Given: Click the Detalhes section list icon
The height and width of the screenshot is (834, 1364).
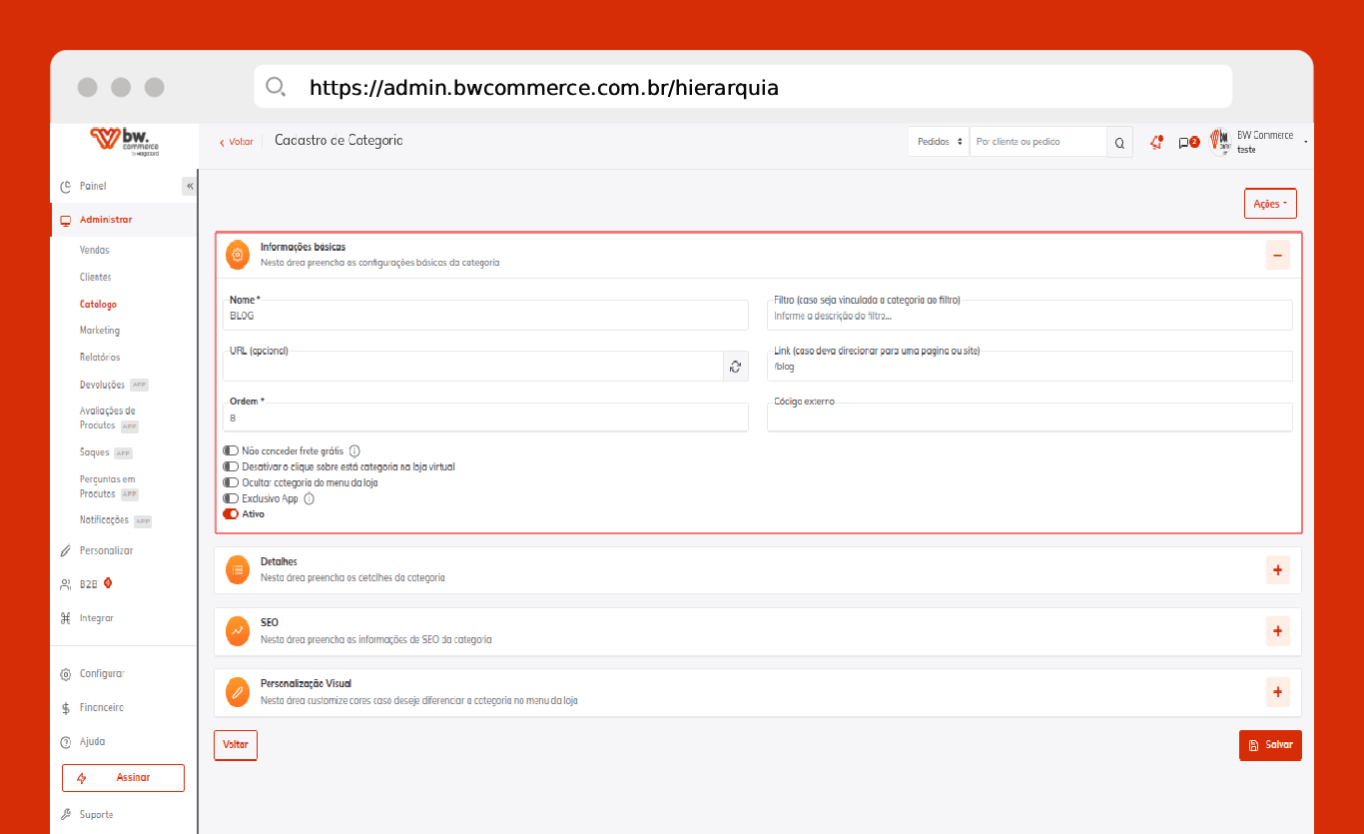Looking at the screenshot, I should tap(237, 570).
